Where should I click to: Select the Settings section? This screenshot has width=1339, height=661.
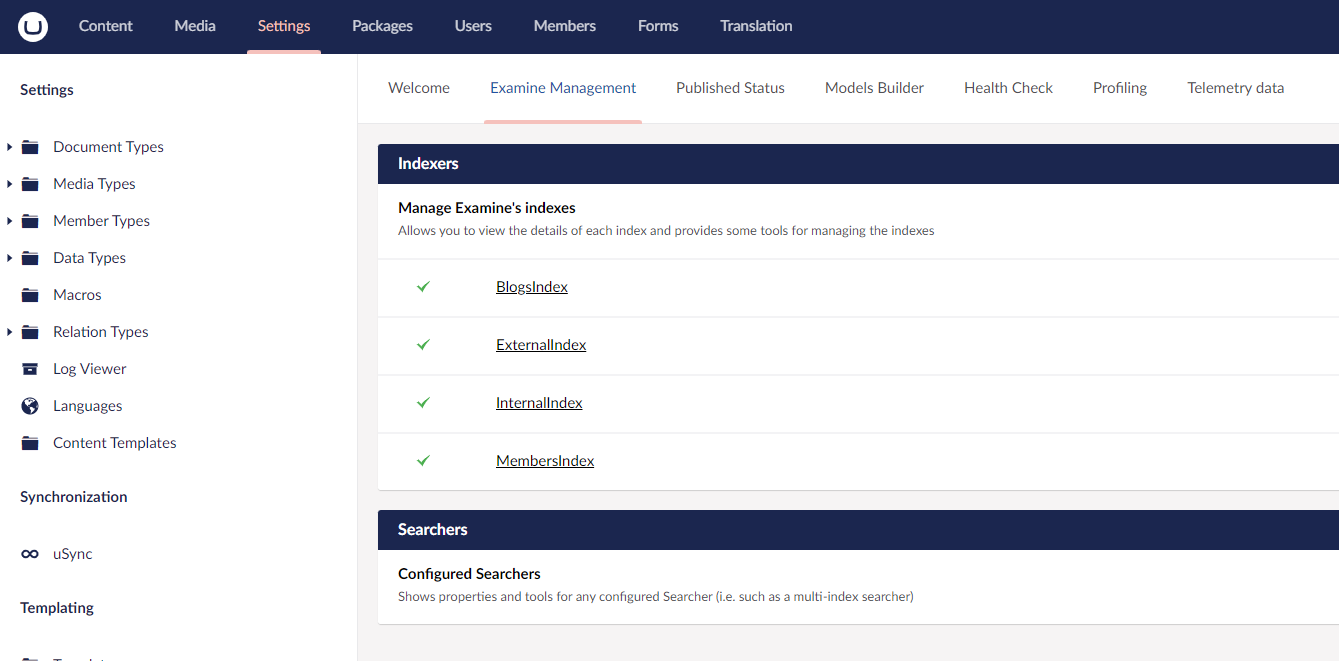click(284, 26)
